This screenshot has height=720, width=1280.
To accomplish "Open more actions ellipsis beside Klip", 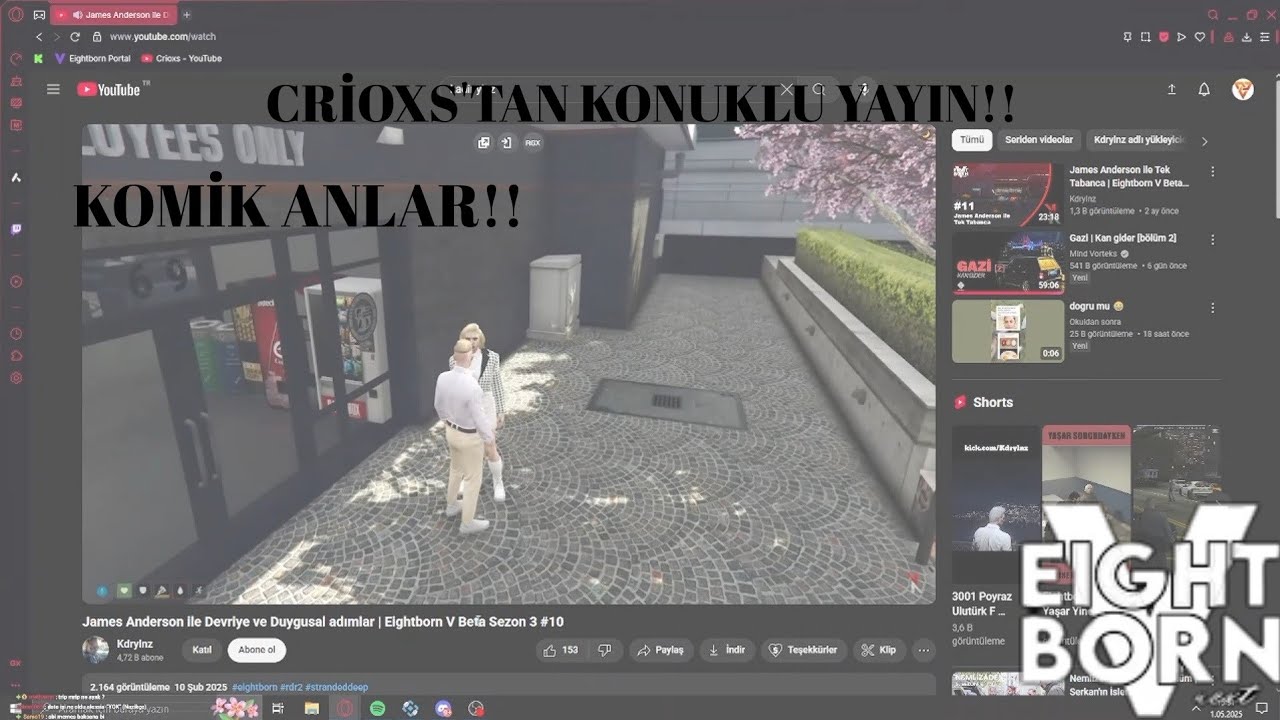I will point(924,650).
